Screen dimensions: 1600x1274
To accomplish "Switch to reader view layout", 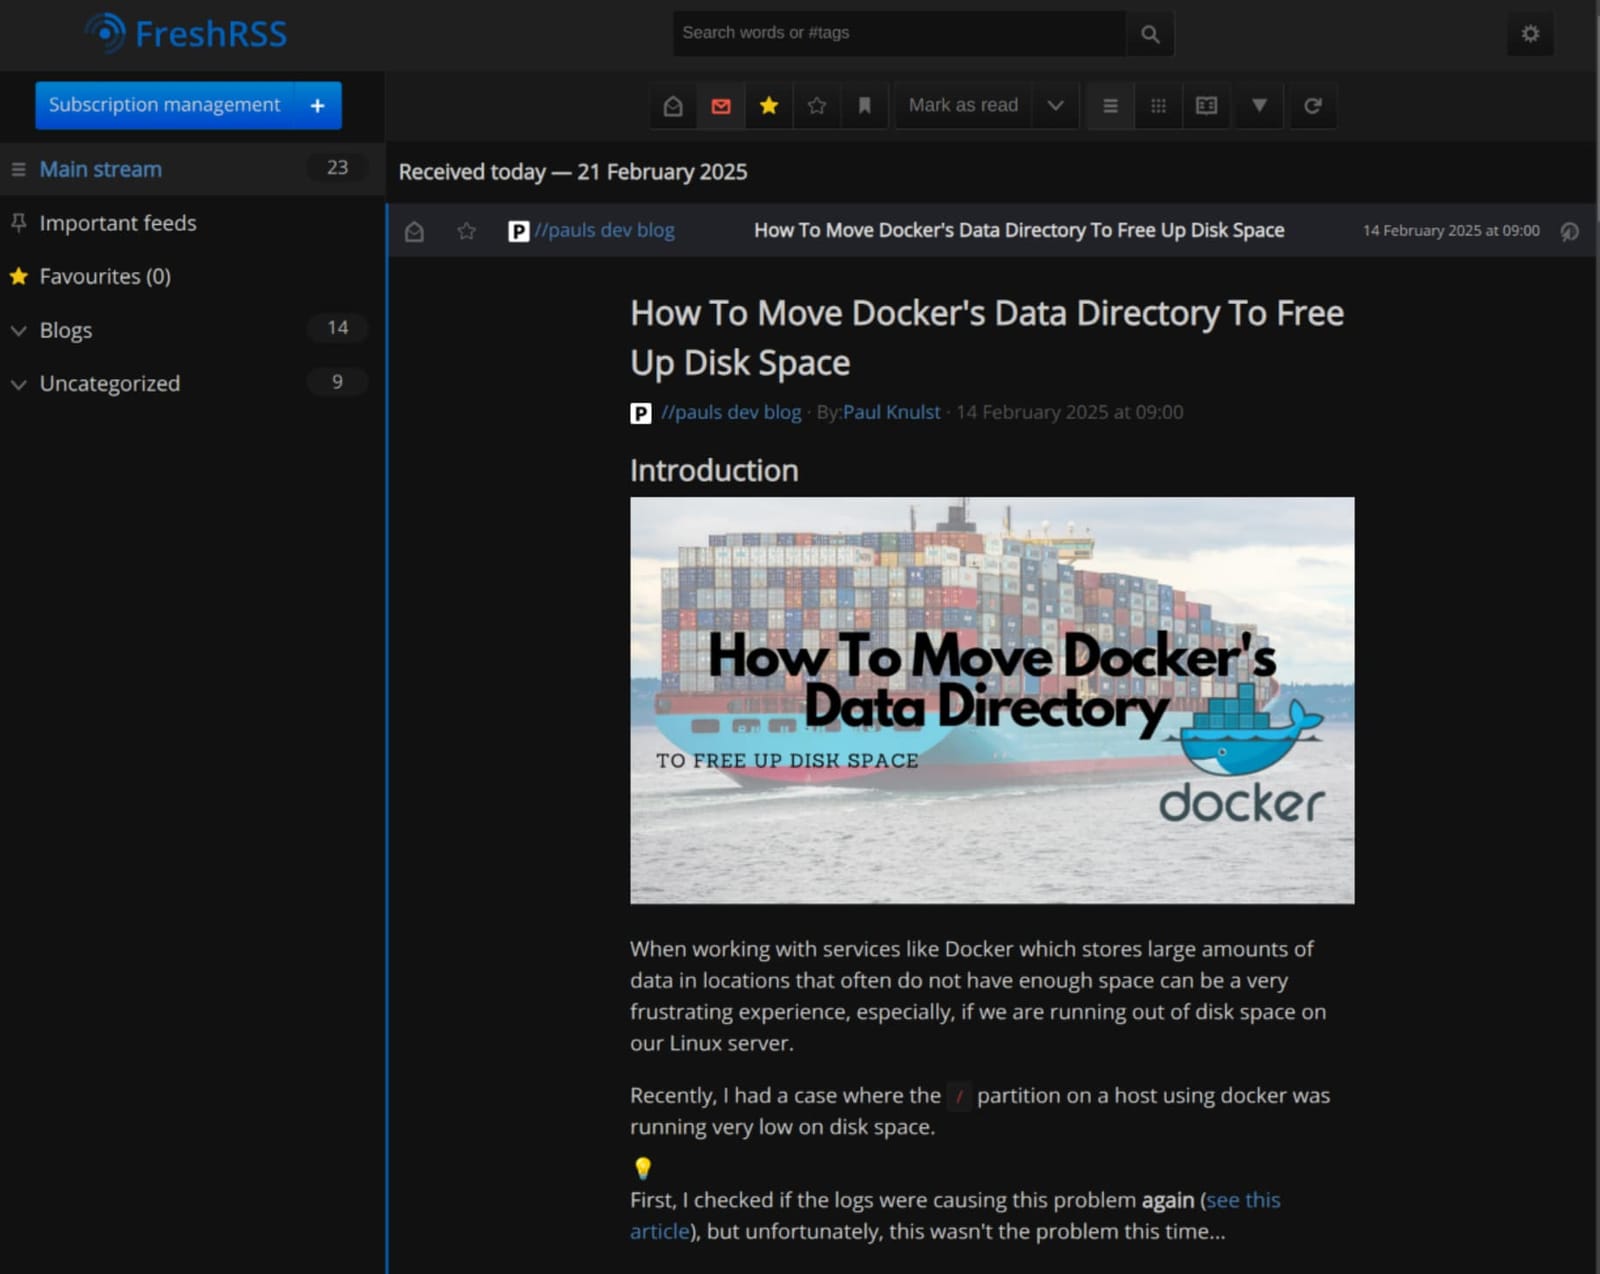I will (x=1205, y=105).
